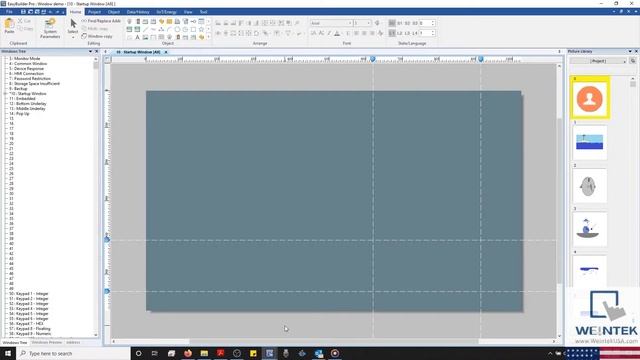This screenshot has height=360, width=640.
Task: Select 8: Storage Space Insufficient item
Action: [x=34, y=84]
